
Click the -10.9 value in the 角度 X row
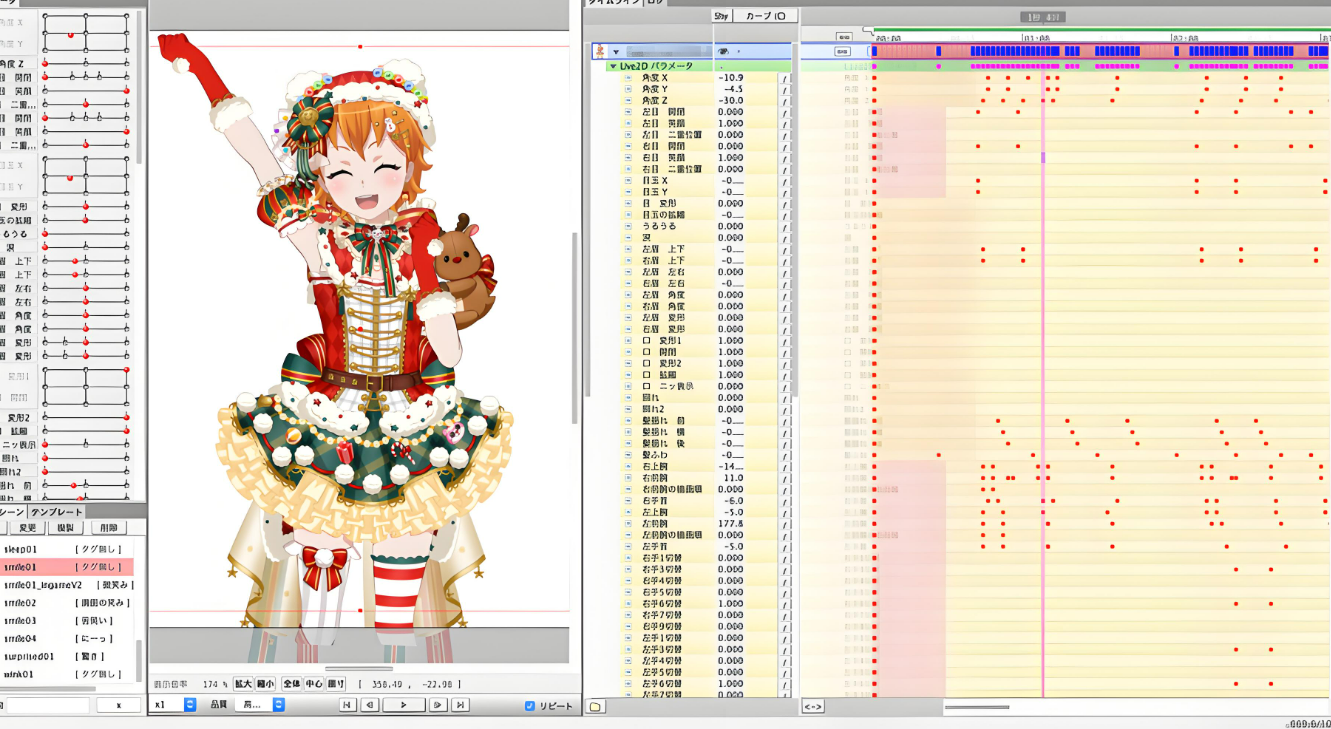[731, 77]
